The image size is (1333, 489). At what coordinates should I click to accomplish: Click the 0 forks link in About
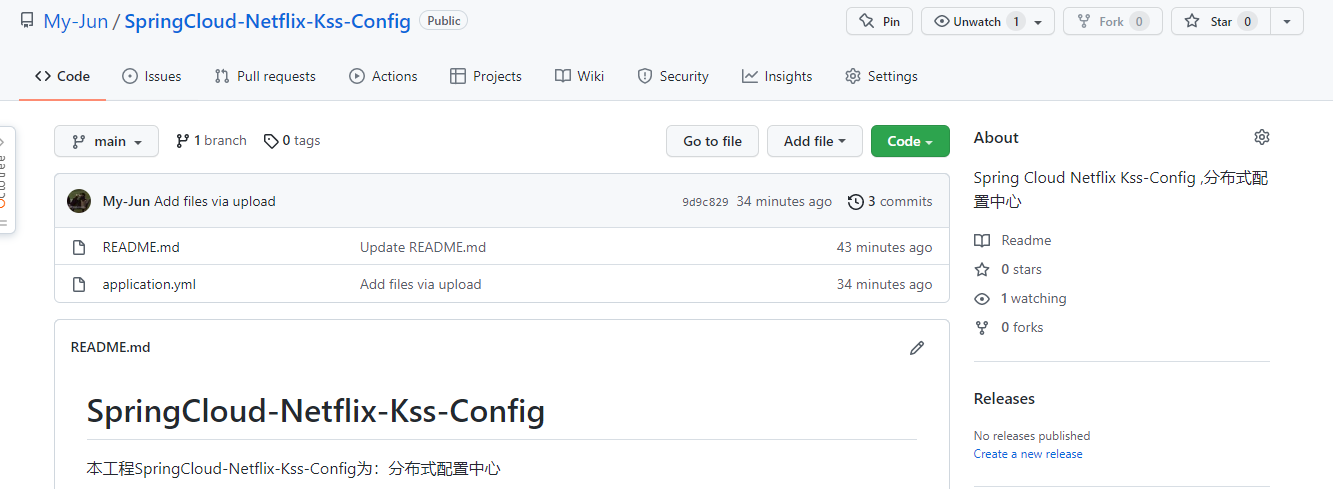1009,327
